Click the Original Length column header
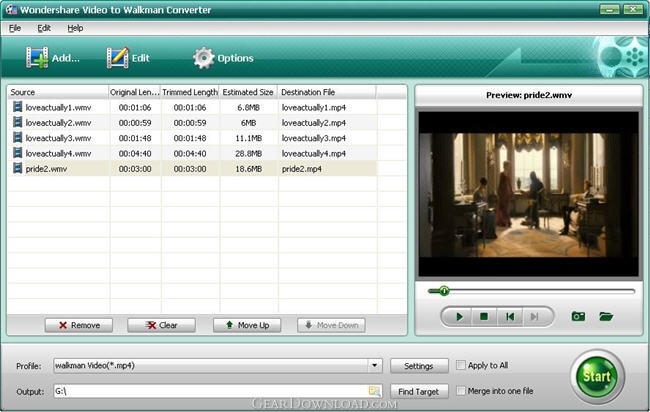This screenshot has height=412, width=650. (x=134, y=92)
